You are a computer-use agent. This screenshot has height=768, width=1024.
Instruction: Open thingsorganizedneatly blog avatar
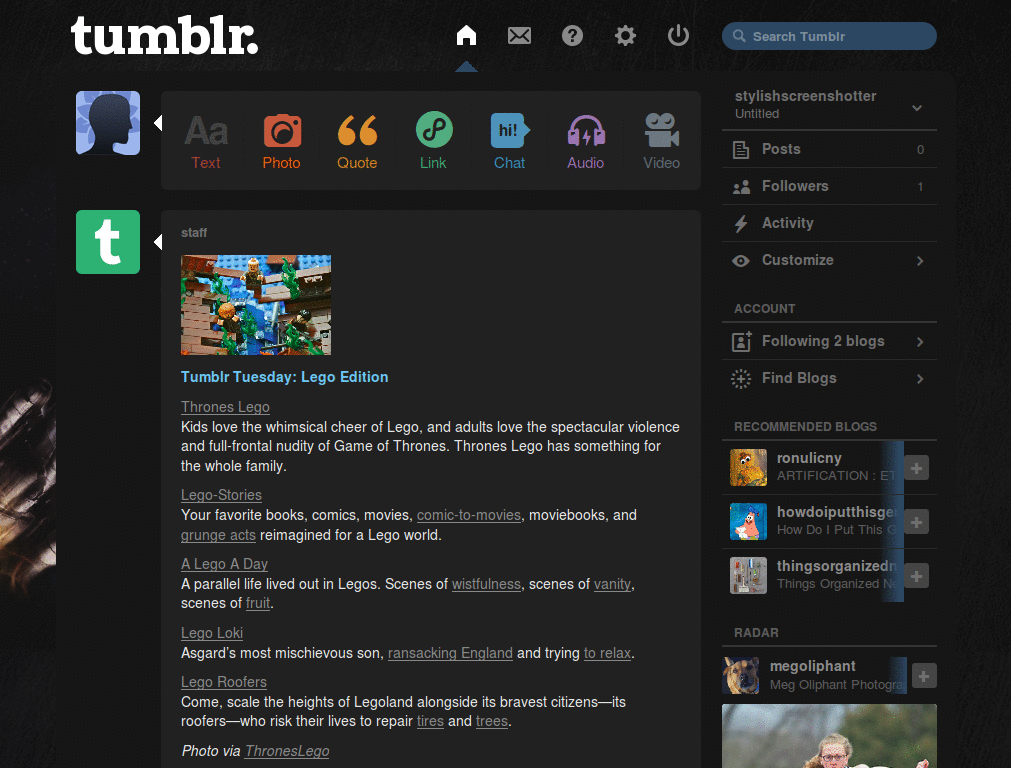click(x=748, y=575)
